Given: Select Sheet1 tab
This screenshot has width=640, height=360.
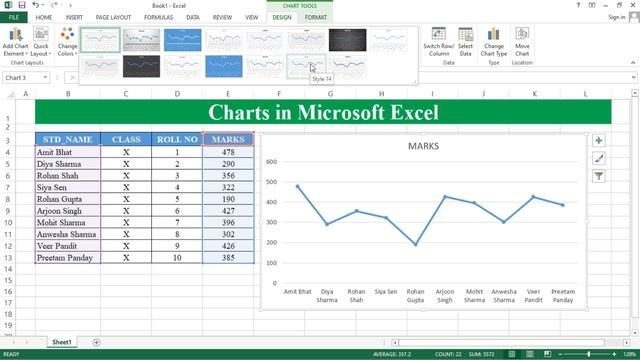Looking at the screenshot, I should click(x=62, y=342).
